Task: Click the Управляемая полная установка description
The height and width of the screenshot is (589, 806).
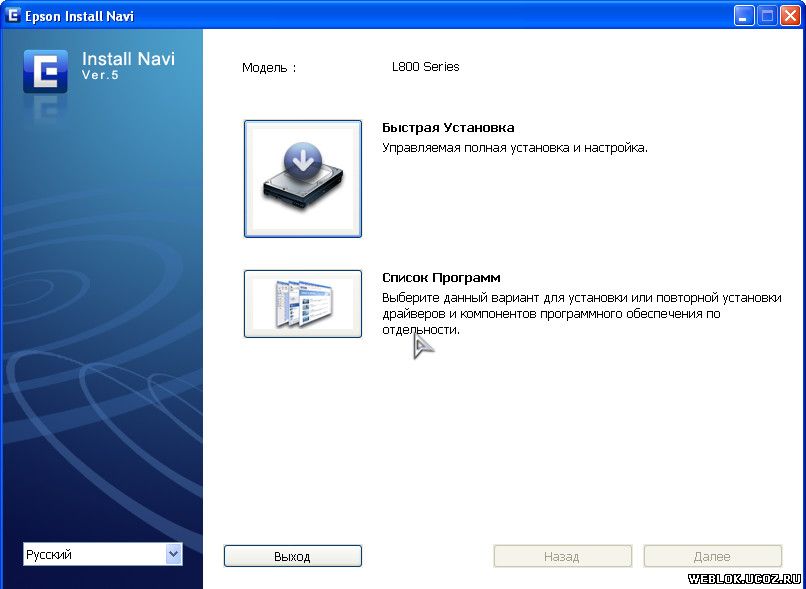Action: coord(515,148)
